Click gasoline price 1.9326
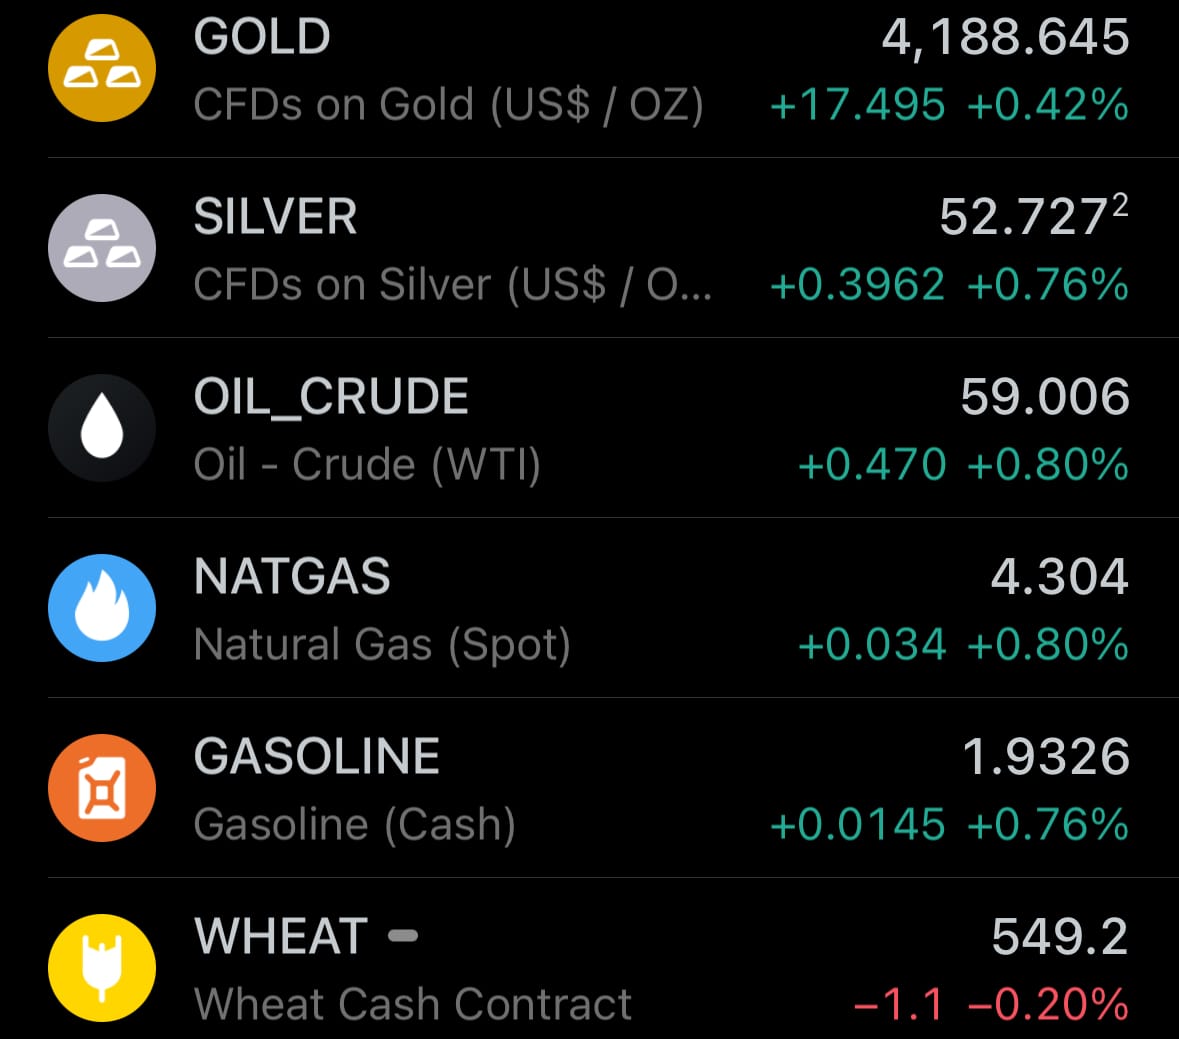The height and width of the screenshot is (1039, 1179). pos(1045,757)
